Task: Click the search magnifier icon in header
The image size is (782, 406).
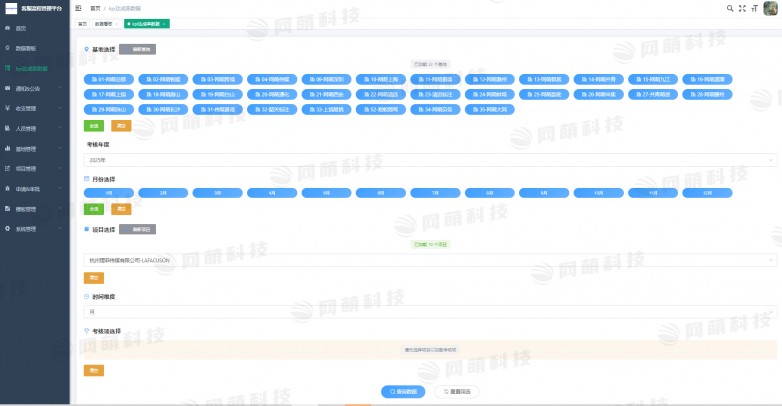Action: point(730,8)
